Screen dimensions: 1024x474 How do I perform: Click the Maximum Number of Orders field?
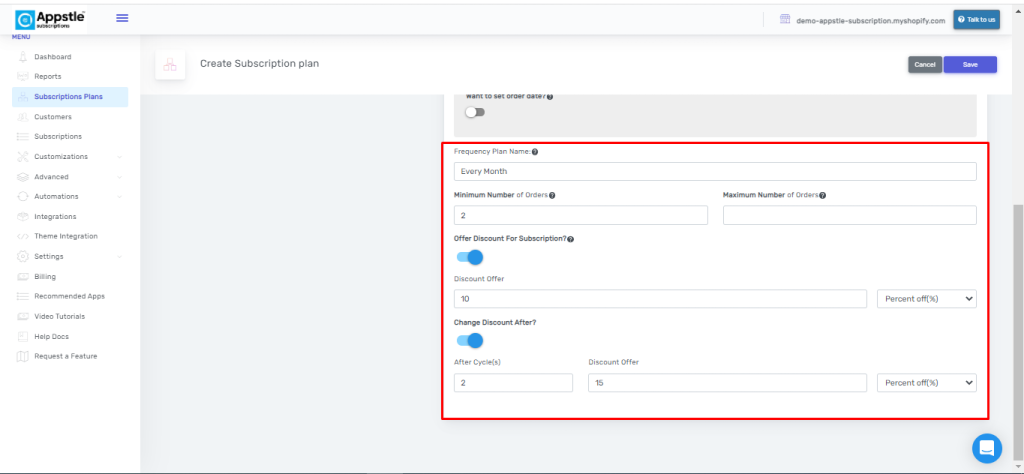849,215
